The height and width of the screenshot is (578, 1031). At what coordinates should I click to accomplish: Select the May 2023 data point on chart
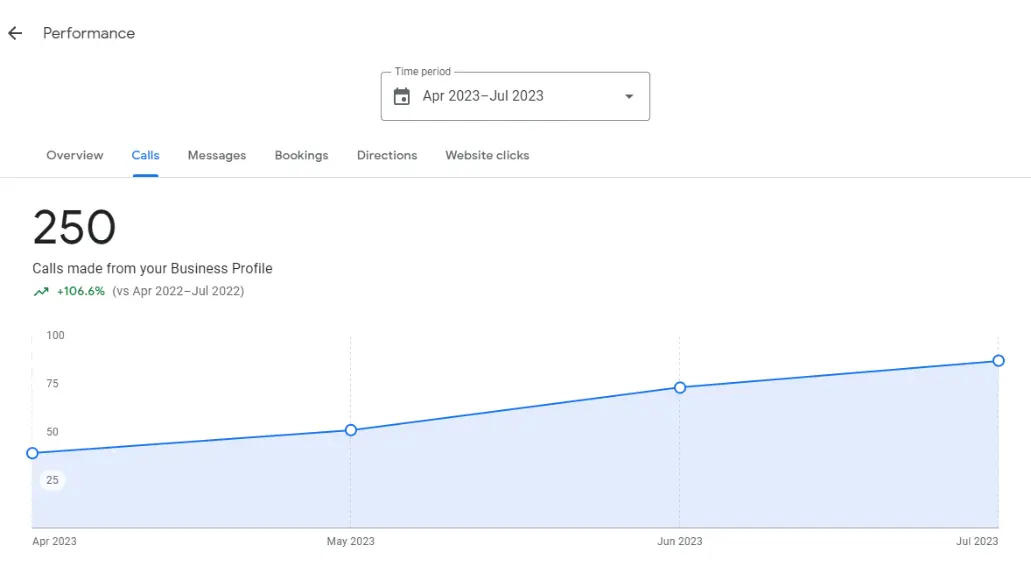[350, 430]
